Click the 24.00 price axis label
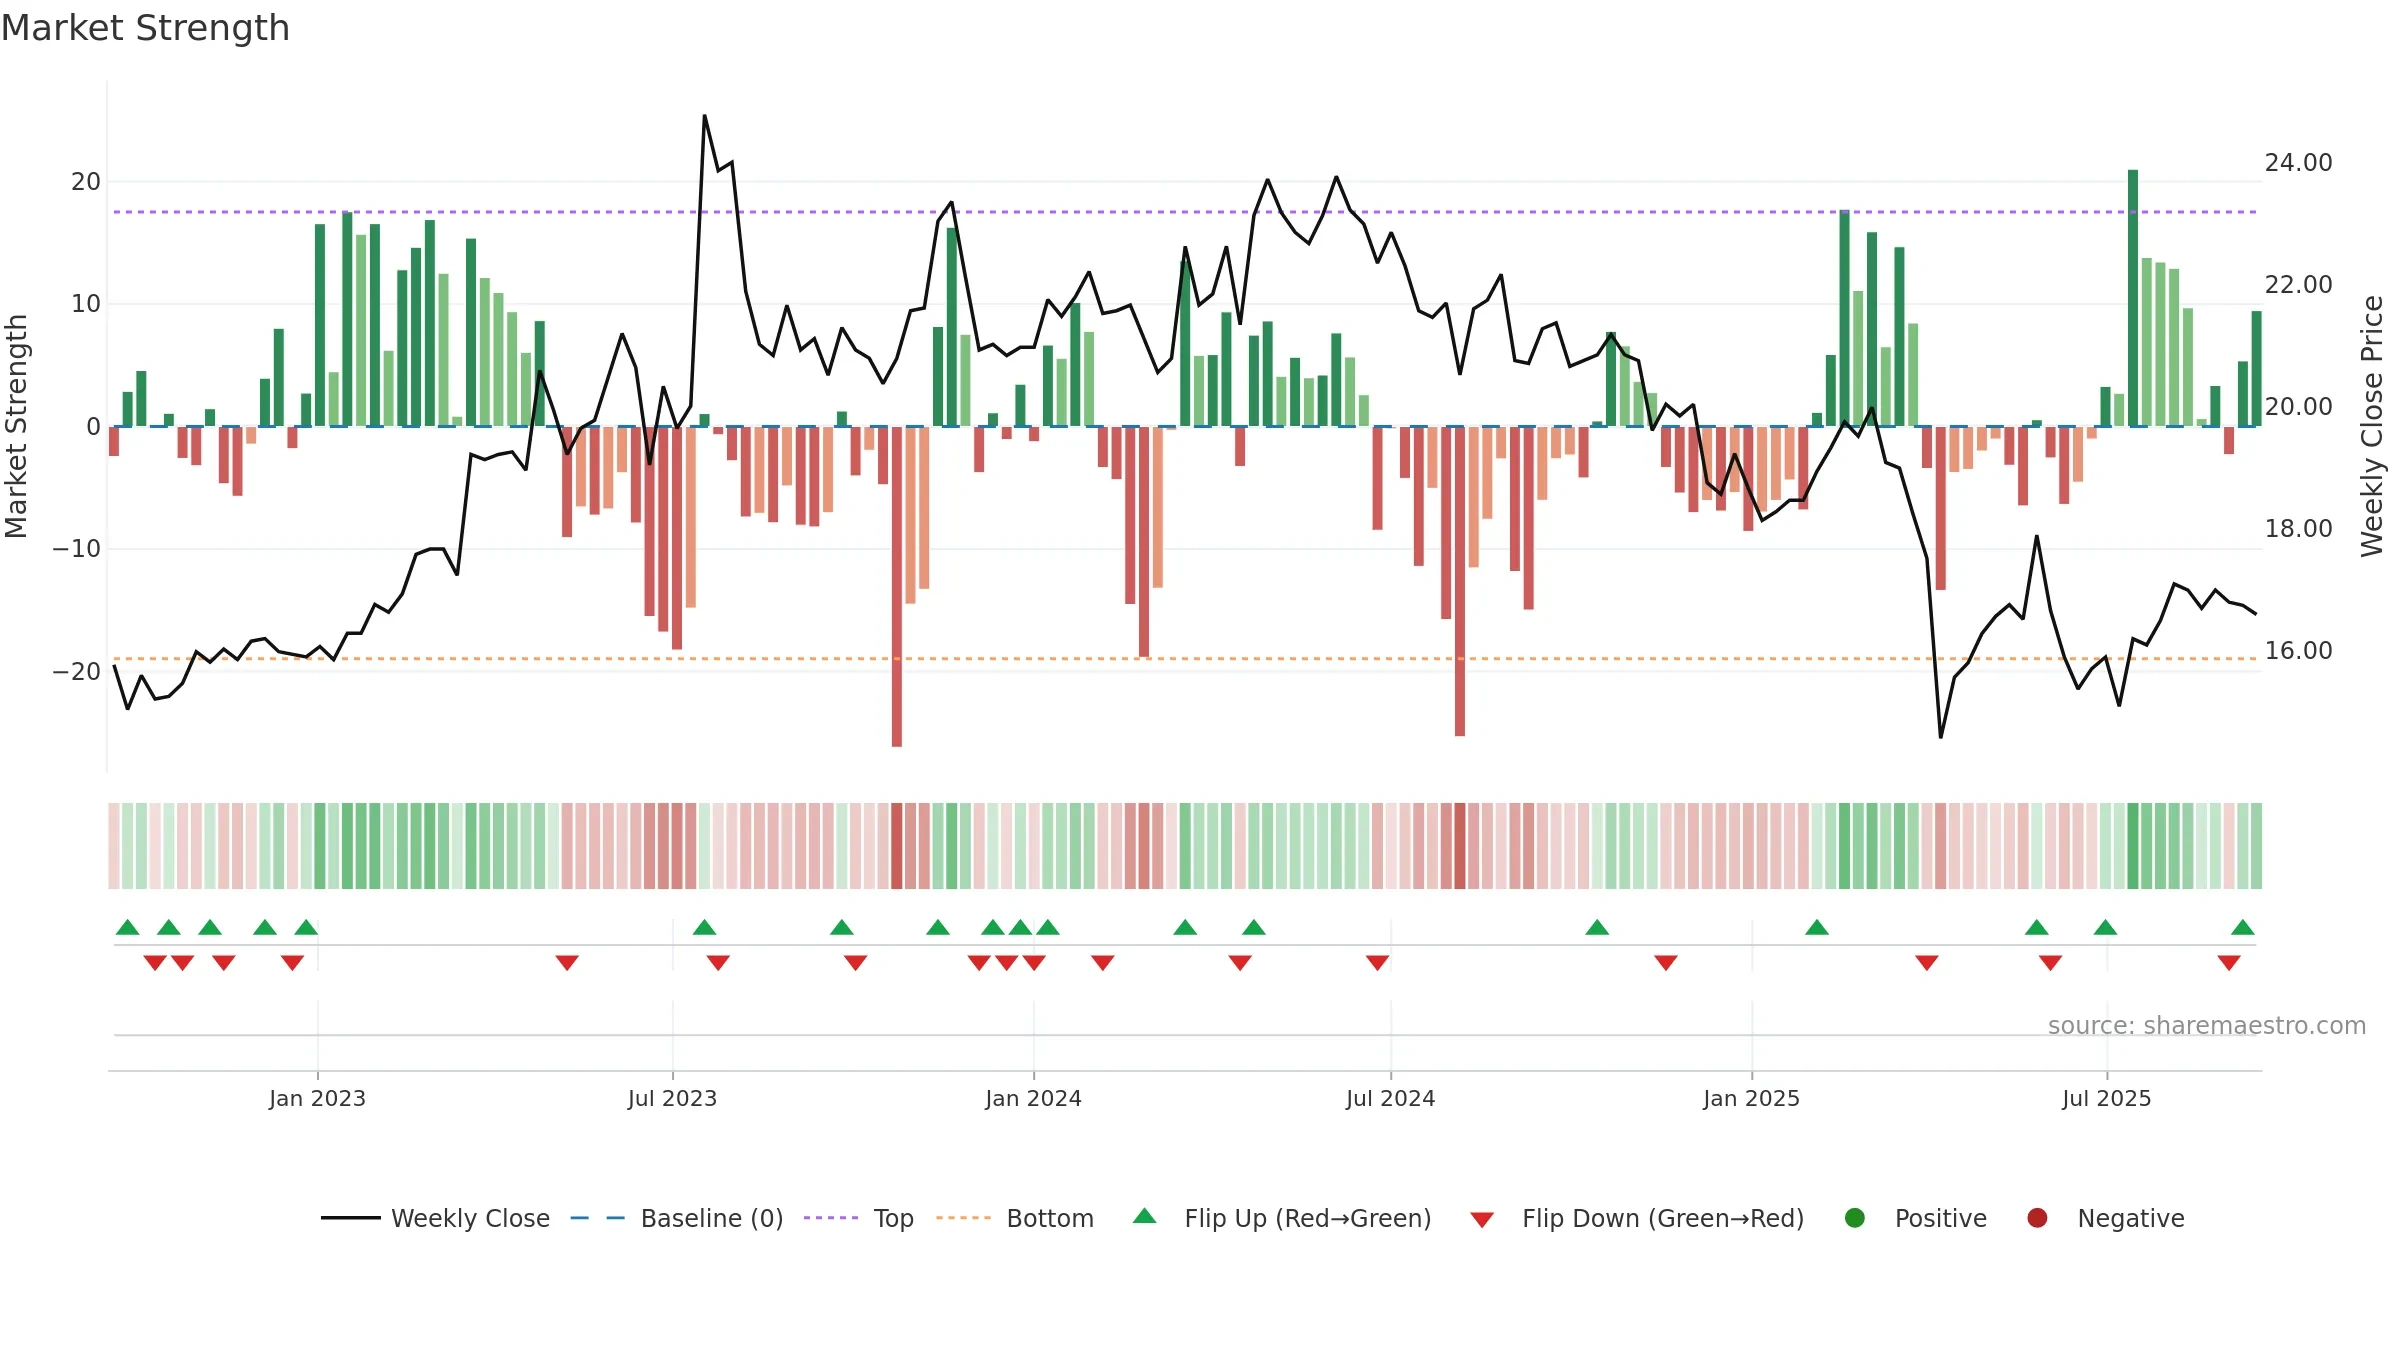This screenshot has width=2400, height=1350. (x=2298, y=163)
